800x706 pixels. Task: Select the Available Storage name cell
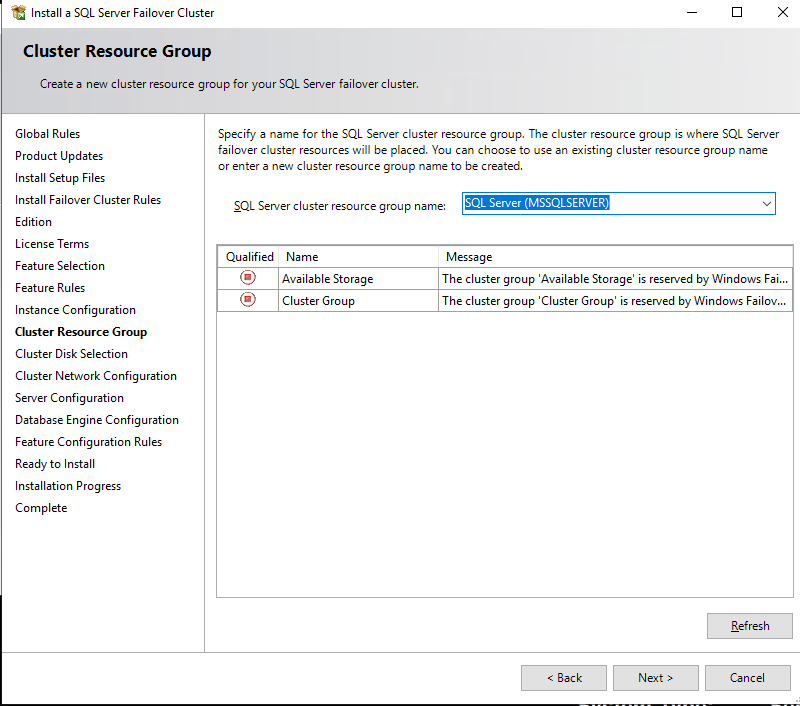tap(358, 279)
